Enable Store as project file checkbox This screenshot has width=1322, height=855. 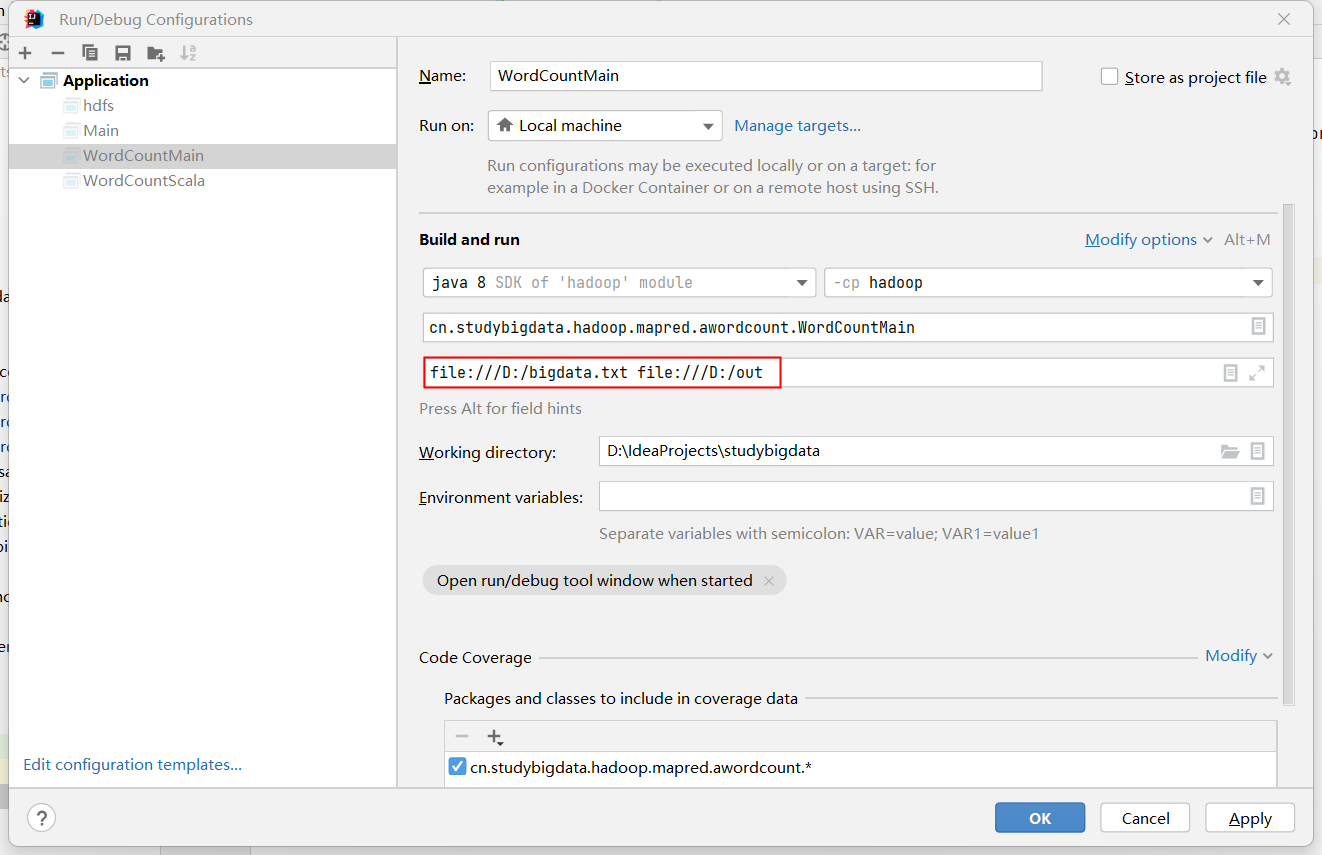1109,77
